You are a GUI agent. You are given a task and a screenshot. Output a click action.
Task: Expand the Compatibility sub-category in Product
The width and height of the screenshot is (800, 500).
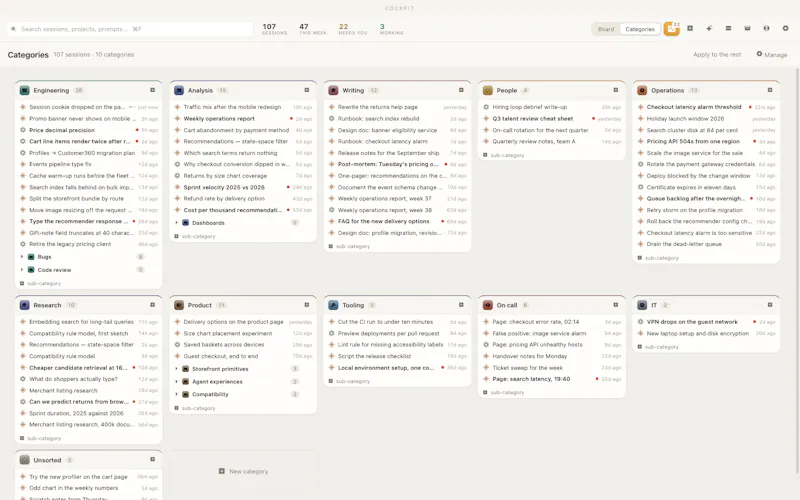pos(177,394)
